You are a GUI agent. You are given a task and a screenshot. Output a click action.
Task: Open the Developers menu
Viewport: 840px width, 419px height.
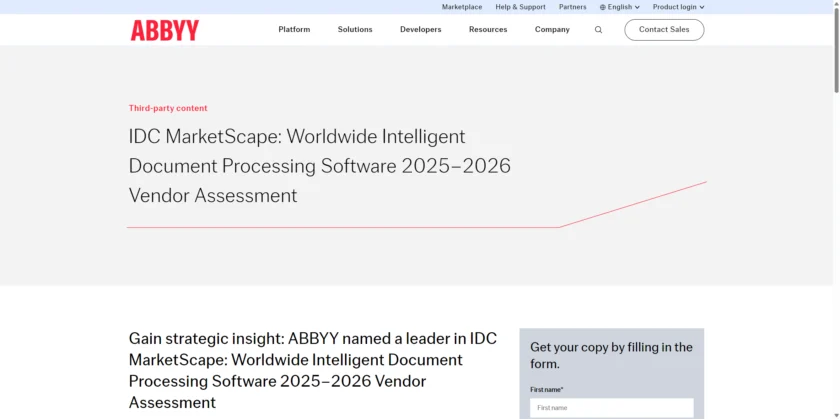click(x=420, y=30)
